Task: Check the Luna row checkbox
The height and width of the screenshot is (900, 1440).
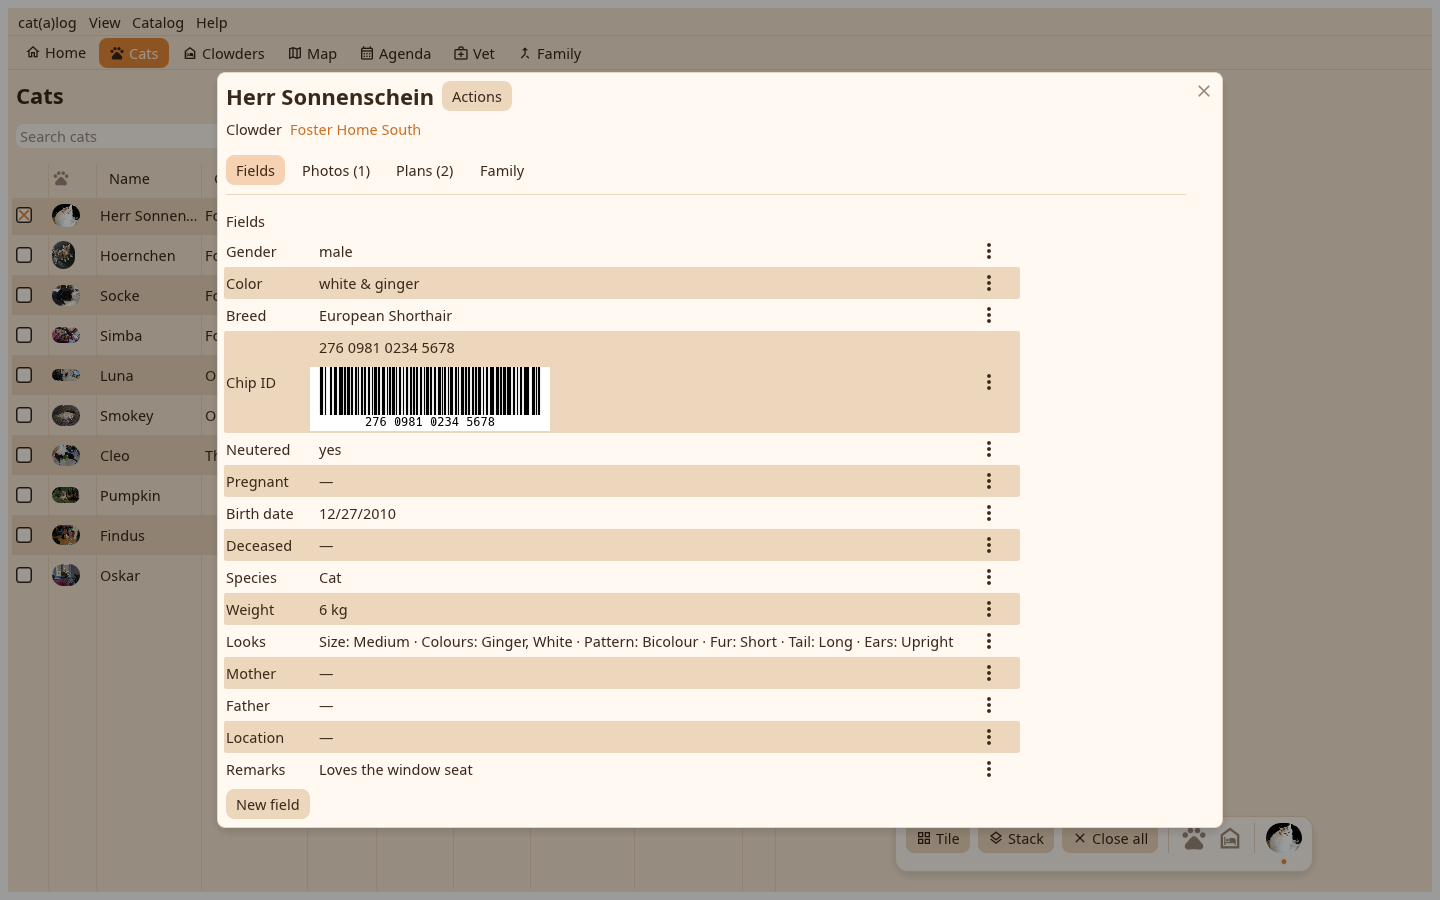Action: pos(24,375)
